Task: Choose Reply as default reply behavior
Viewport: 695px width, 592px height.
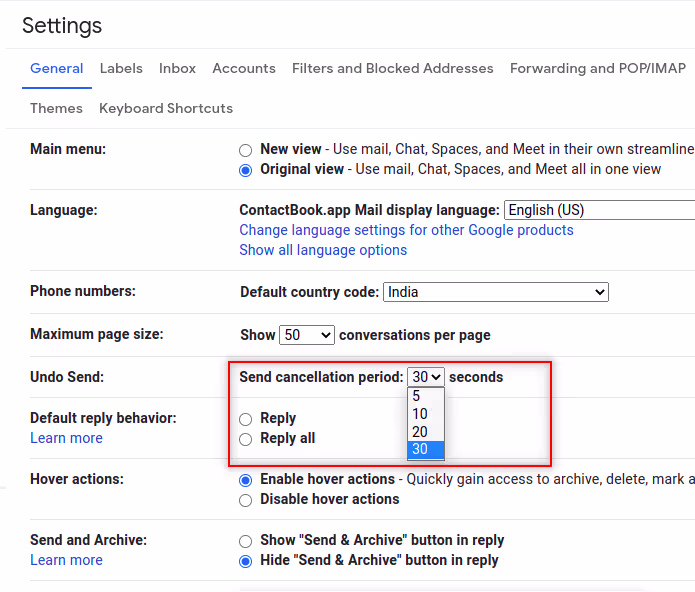Action: 246,419
